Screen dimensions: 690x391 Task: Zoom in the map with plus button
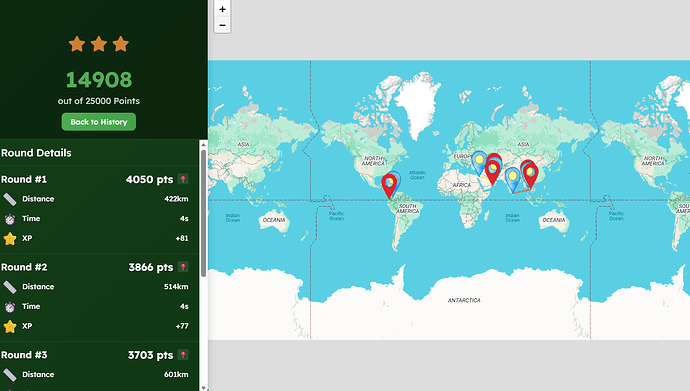[x=222, y=9]
